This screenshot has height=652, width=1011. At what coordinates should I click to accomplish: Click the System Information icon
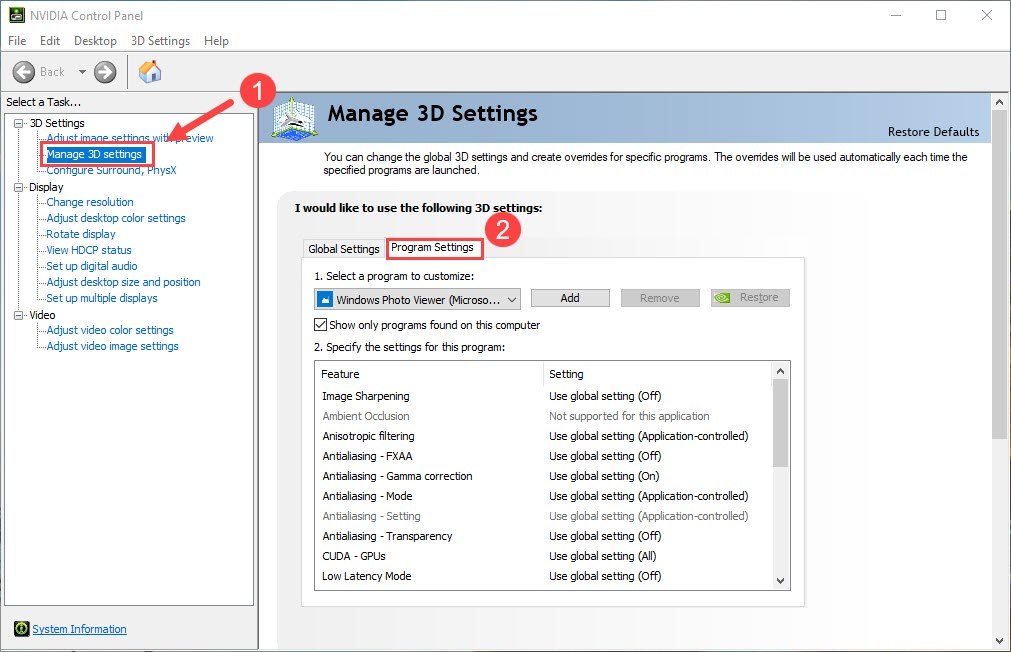tap(21, 628)
